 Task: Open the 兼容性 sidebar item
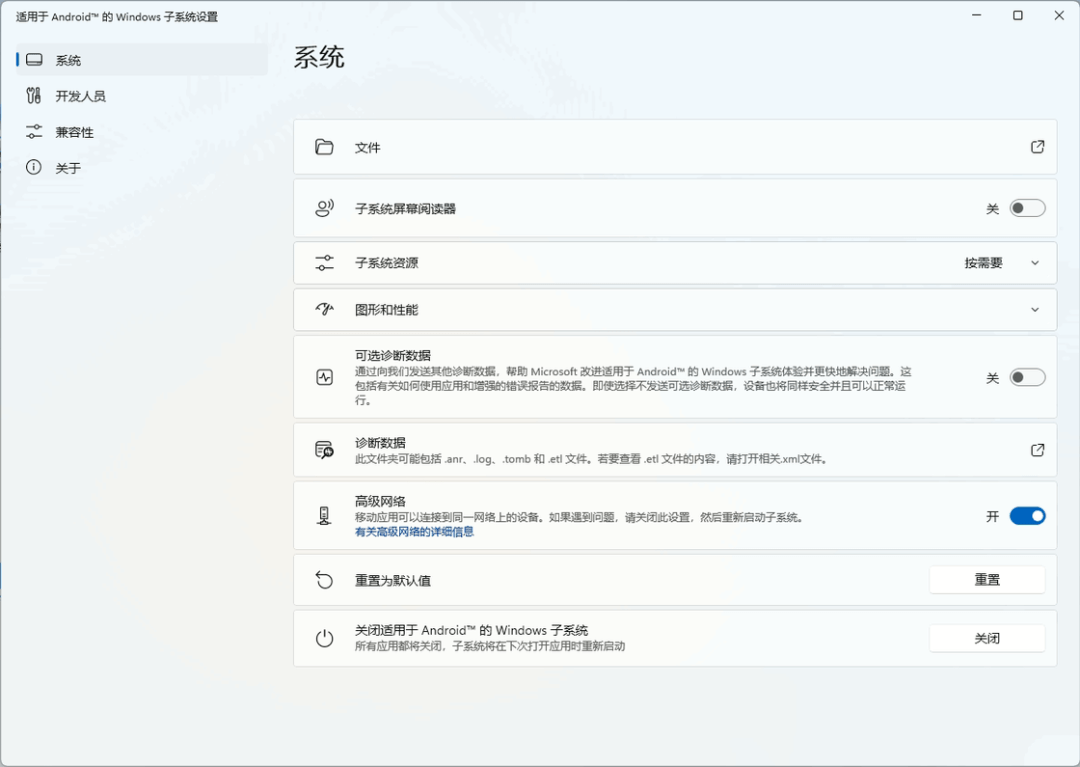tap(142, 132)
